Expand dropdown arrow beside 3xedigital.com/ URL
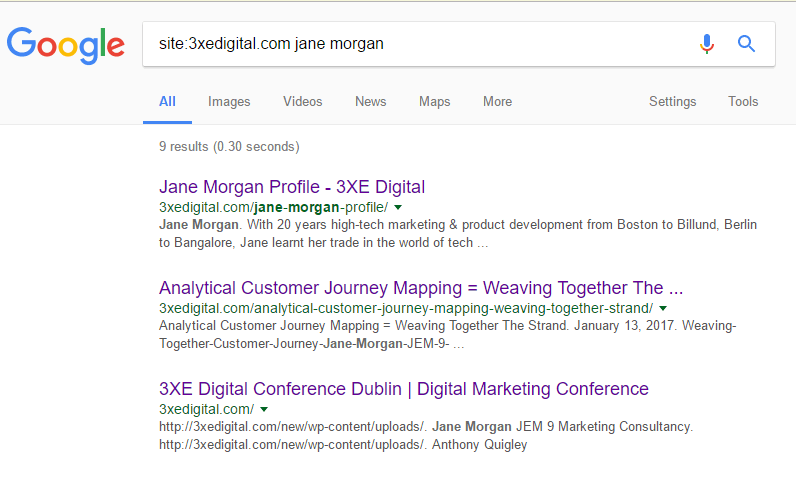This screenshot has width=796, height=479. (x=264, y=409)
